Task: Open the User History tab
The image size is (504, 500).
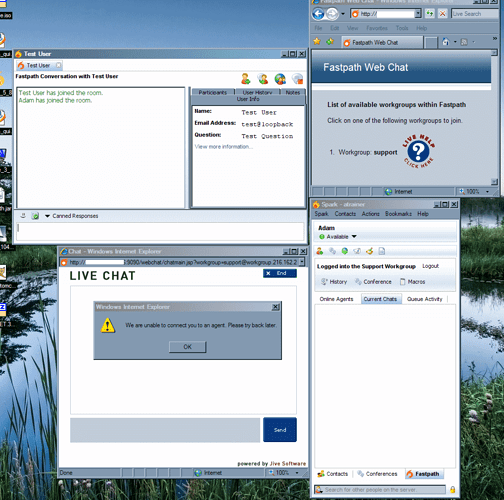Action: pos(257,92)
